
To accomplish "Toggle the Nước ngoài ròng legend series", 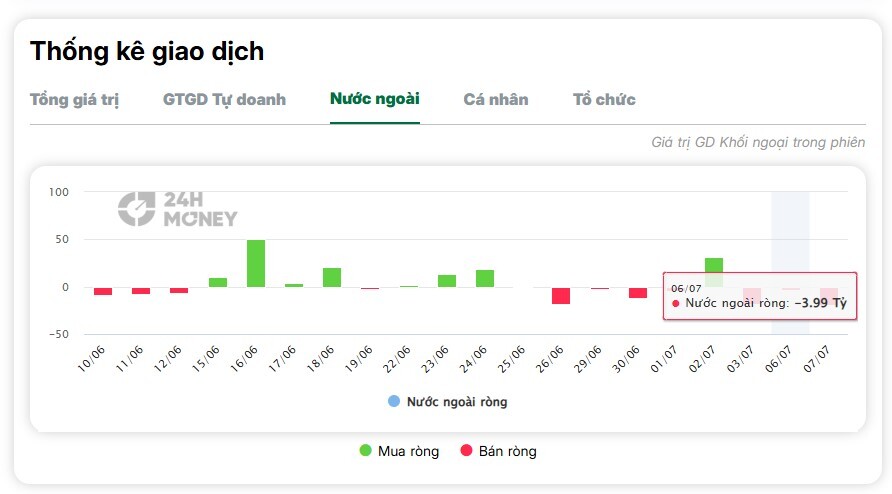I will coord(448,402).
